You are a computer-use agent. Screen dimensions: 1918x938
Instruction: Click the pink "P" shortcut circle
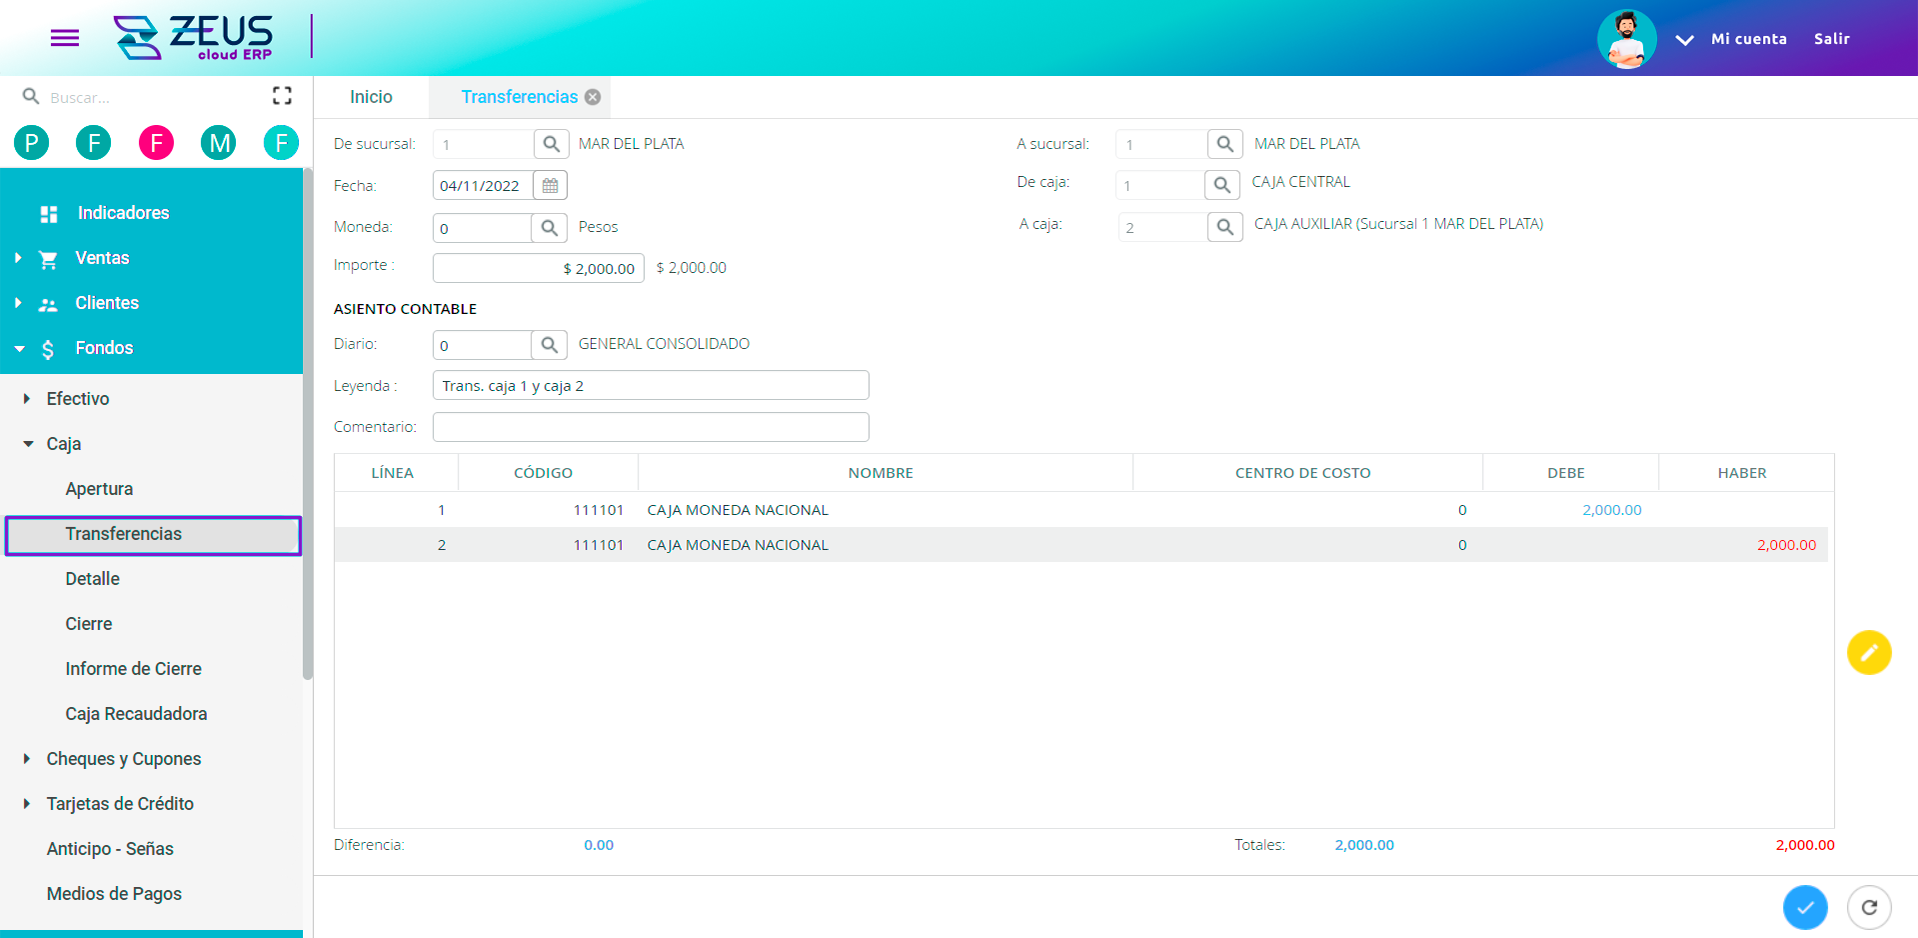(30, 142)
